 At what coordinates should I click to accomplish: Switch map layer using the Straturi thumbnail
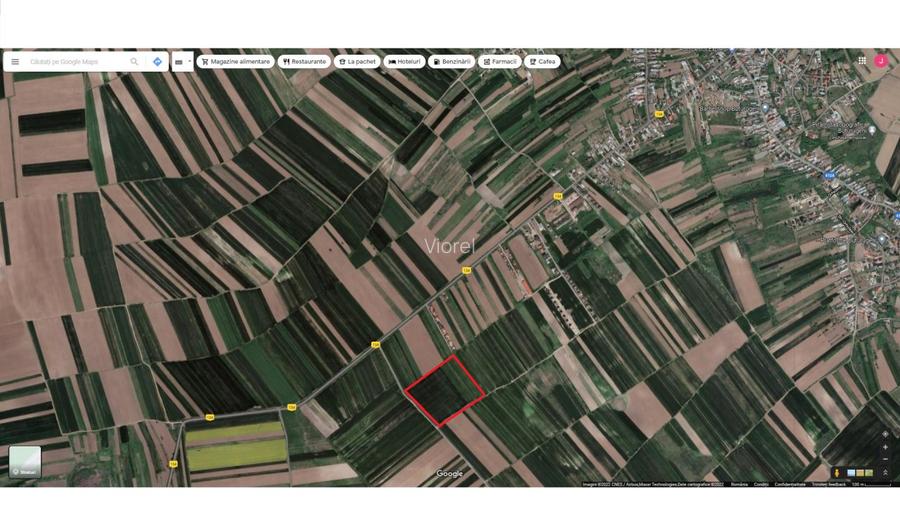25,461
